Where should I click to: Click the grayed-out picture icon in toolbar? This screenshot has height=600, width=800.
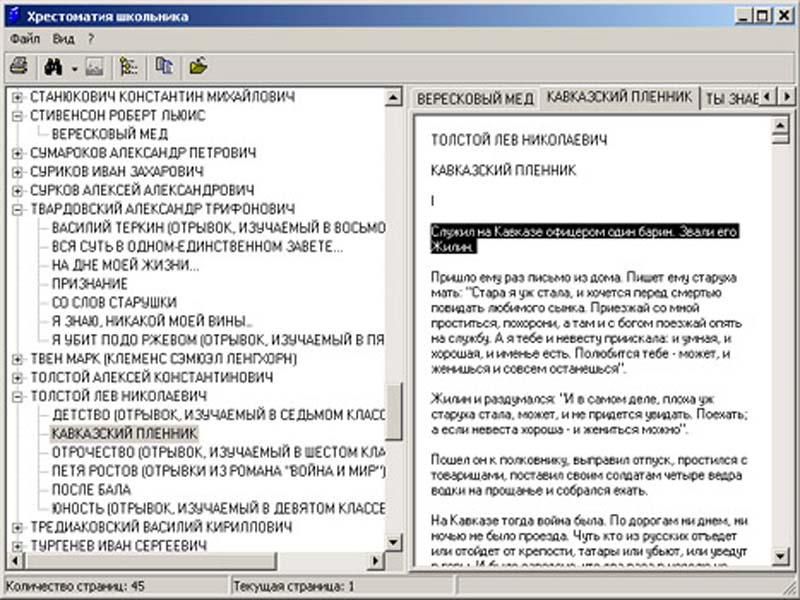pyautogui.click(x=93, y=67)
